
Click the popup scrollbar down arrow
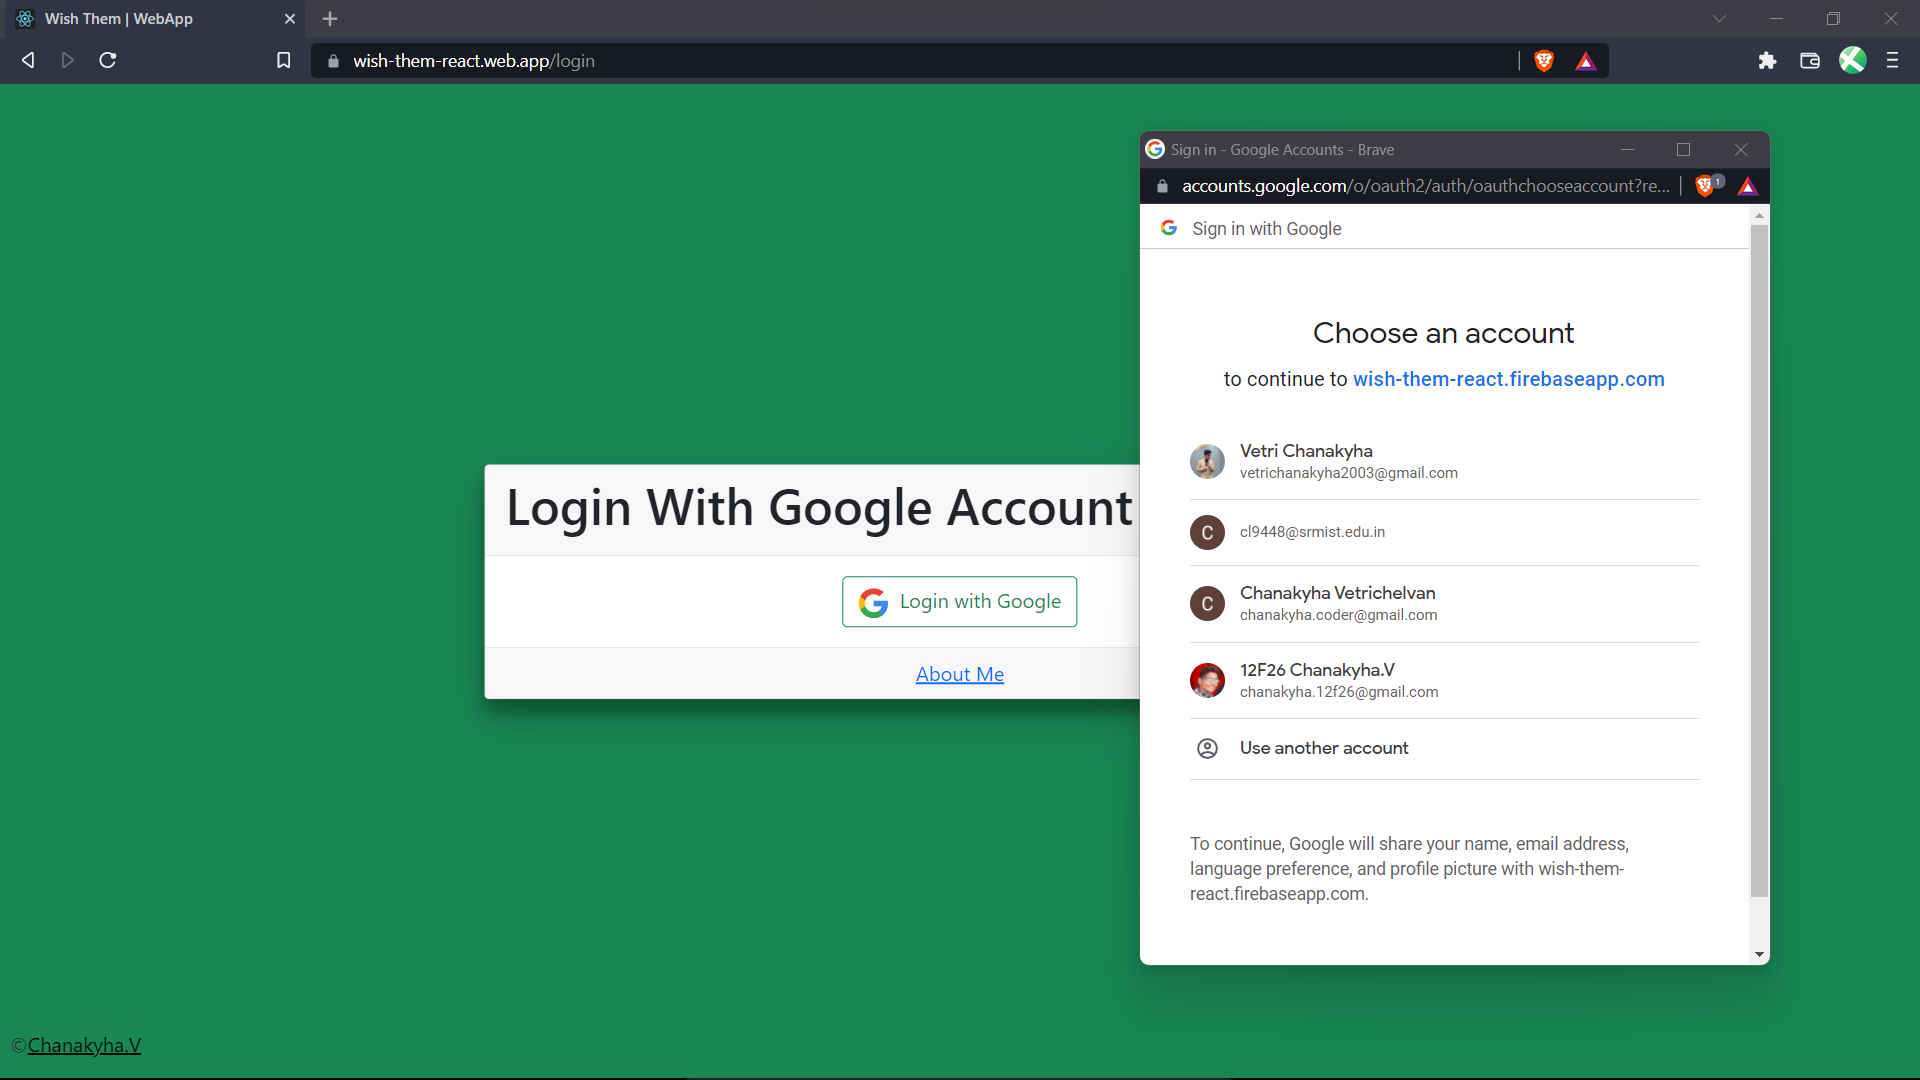tap(1759, 955)
